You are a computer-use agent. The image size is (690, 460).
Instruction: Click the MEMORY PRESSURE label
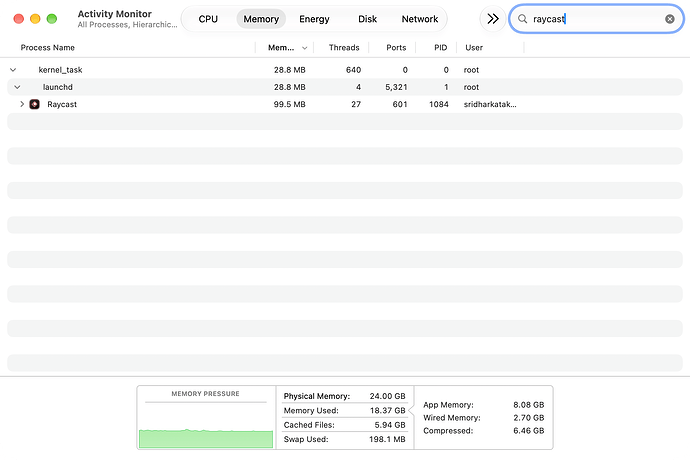click(x=206, y=394)
